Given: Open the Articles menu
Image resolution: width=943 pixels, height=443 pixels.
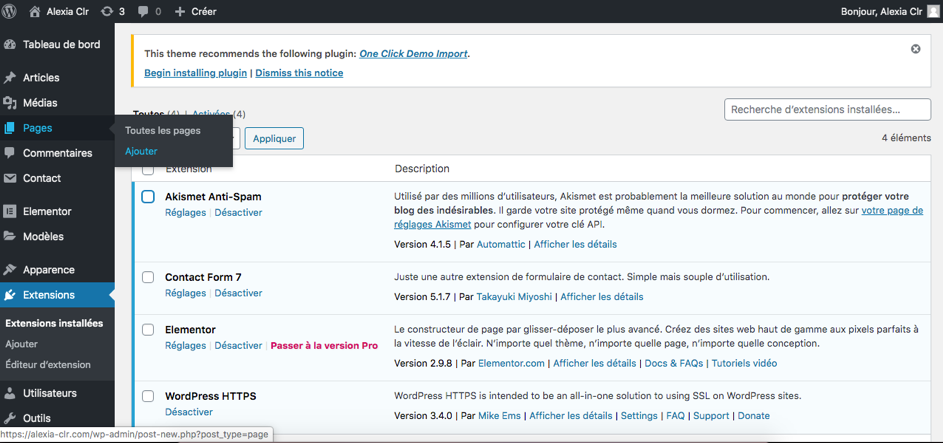Looking at the screenshot, I should click(x=41, y=78).
